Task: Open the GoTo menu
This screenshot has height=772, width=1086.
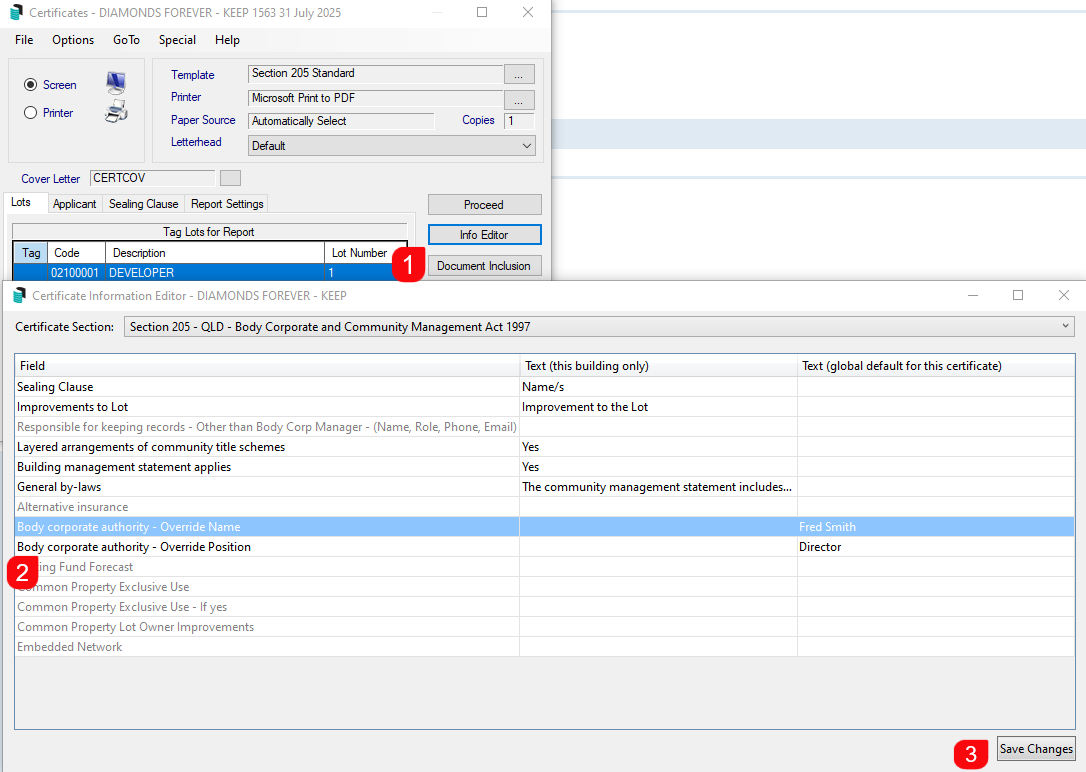Action: coord(126,40)
